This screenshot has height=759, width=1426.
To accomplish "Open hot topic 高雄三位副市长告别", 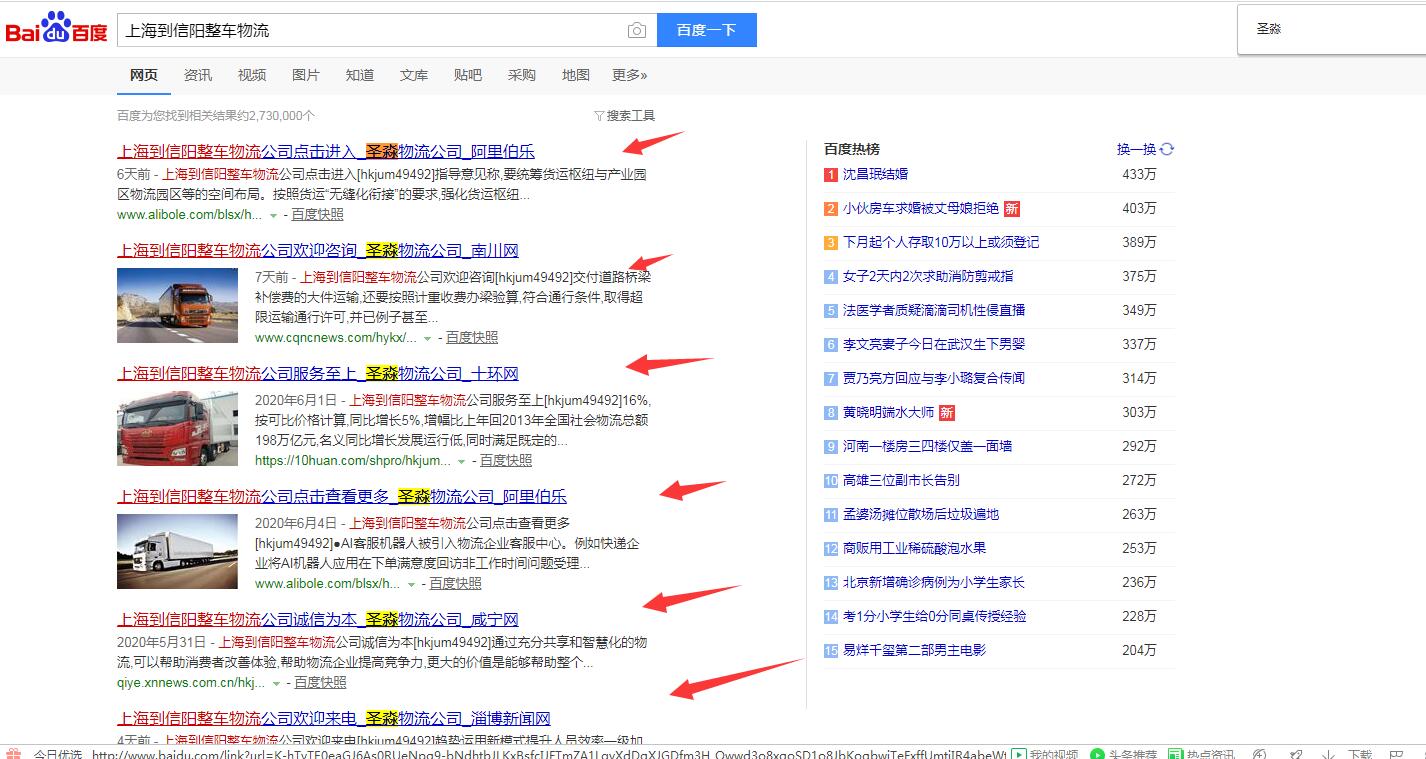I will (x=901, y=480).
